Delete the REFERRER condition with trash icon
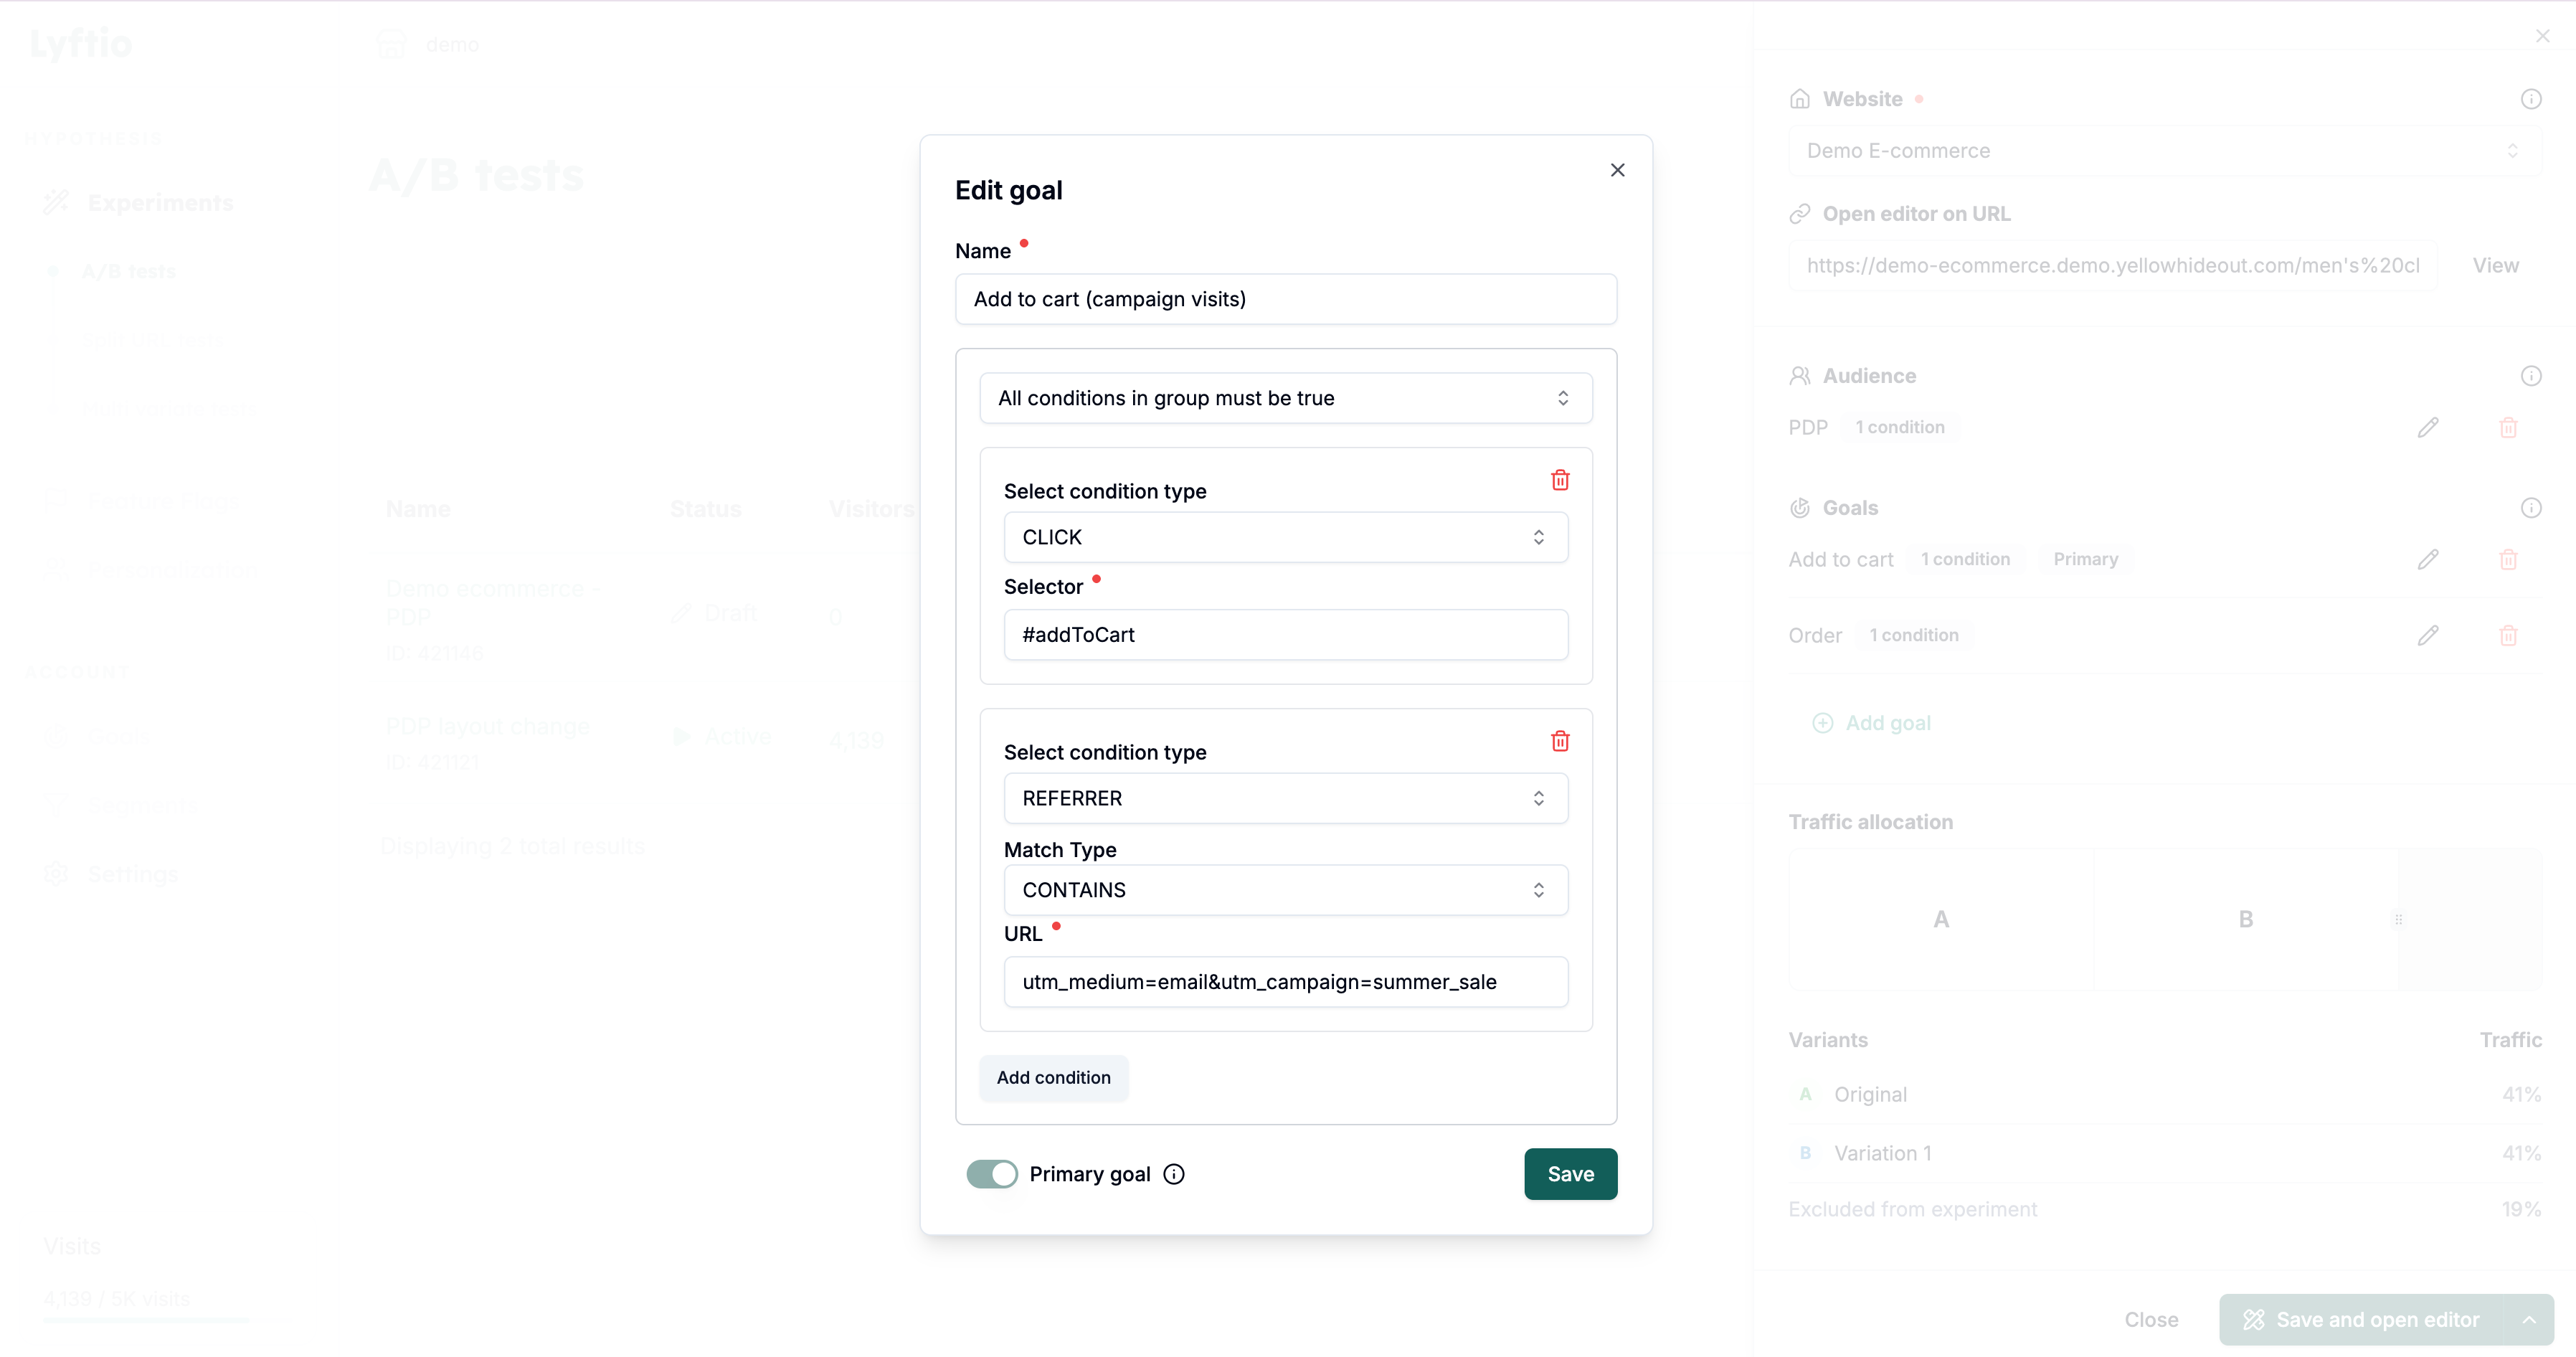 1559,741
